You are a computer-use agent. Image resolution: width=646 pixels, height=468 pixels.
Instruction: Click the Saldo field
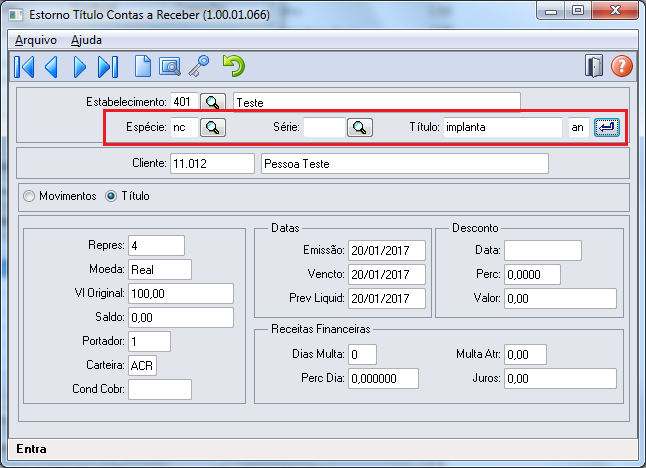coord(181,317)
